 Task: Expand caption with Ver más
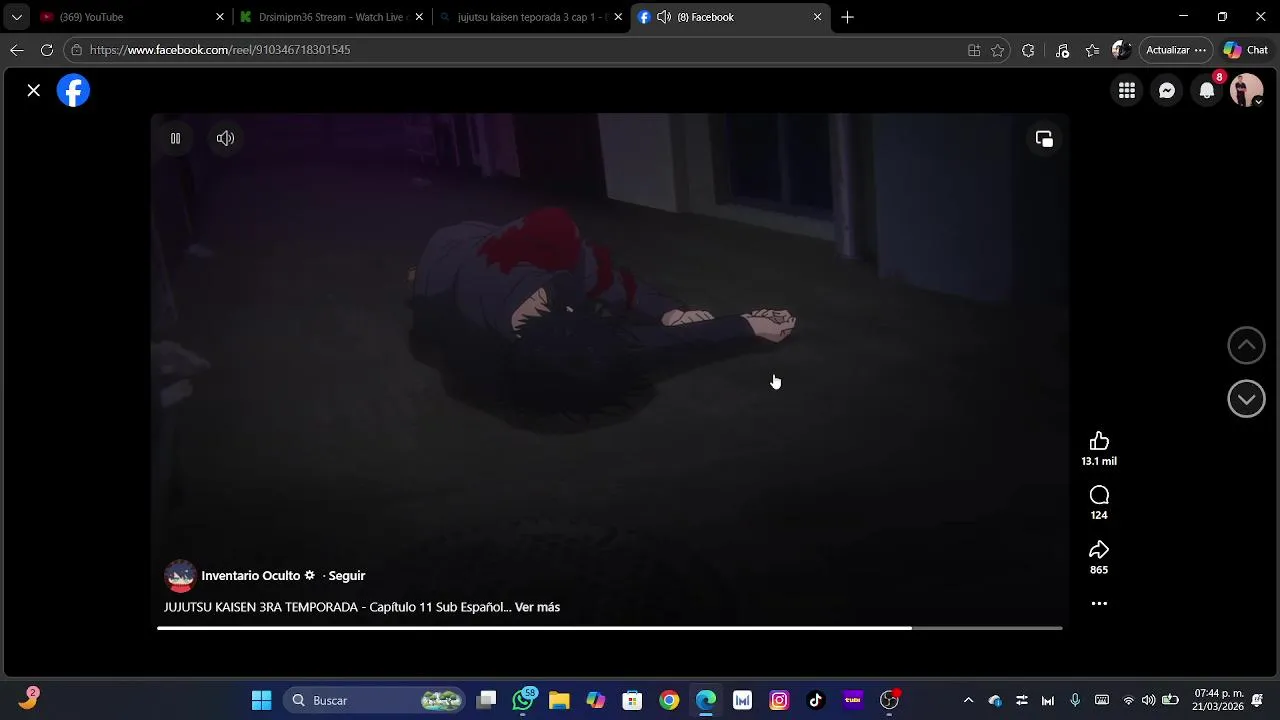(x=537, y=607)
